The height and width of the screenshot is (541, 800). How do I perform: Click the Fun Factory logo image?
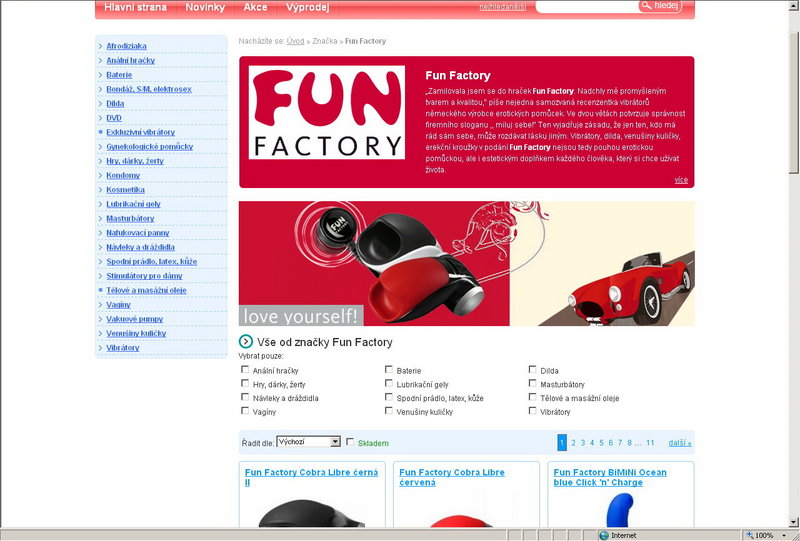tap(327, 112)
